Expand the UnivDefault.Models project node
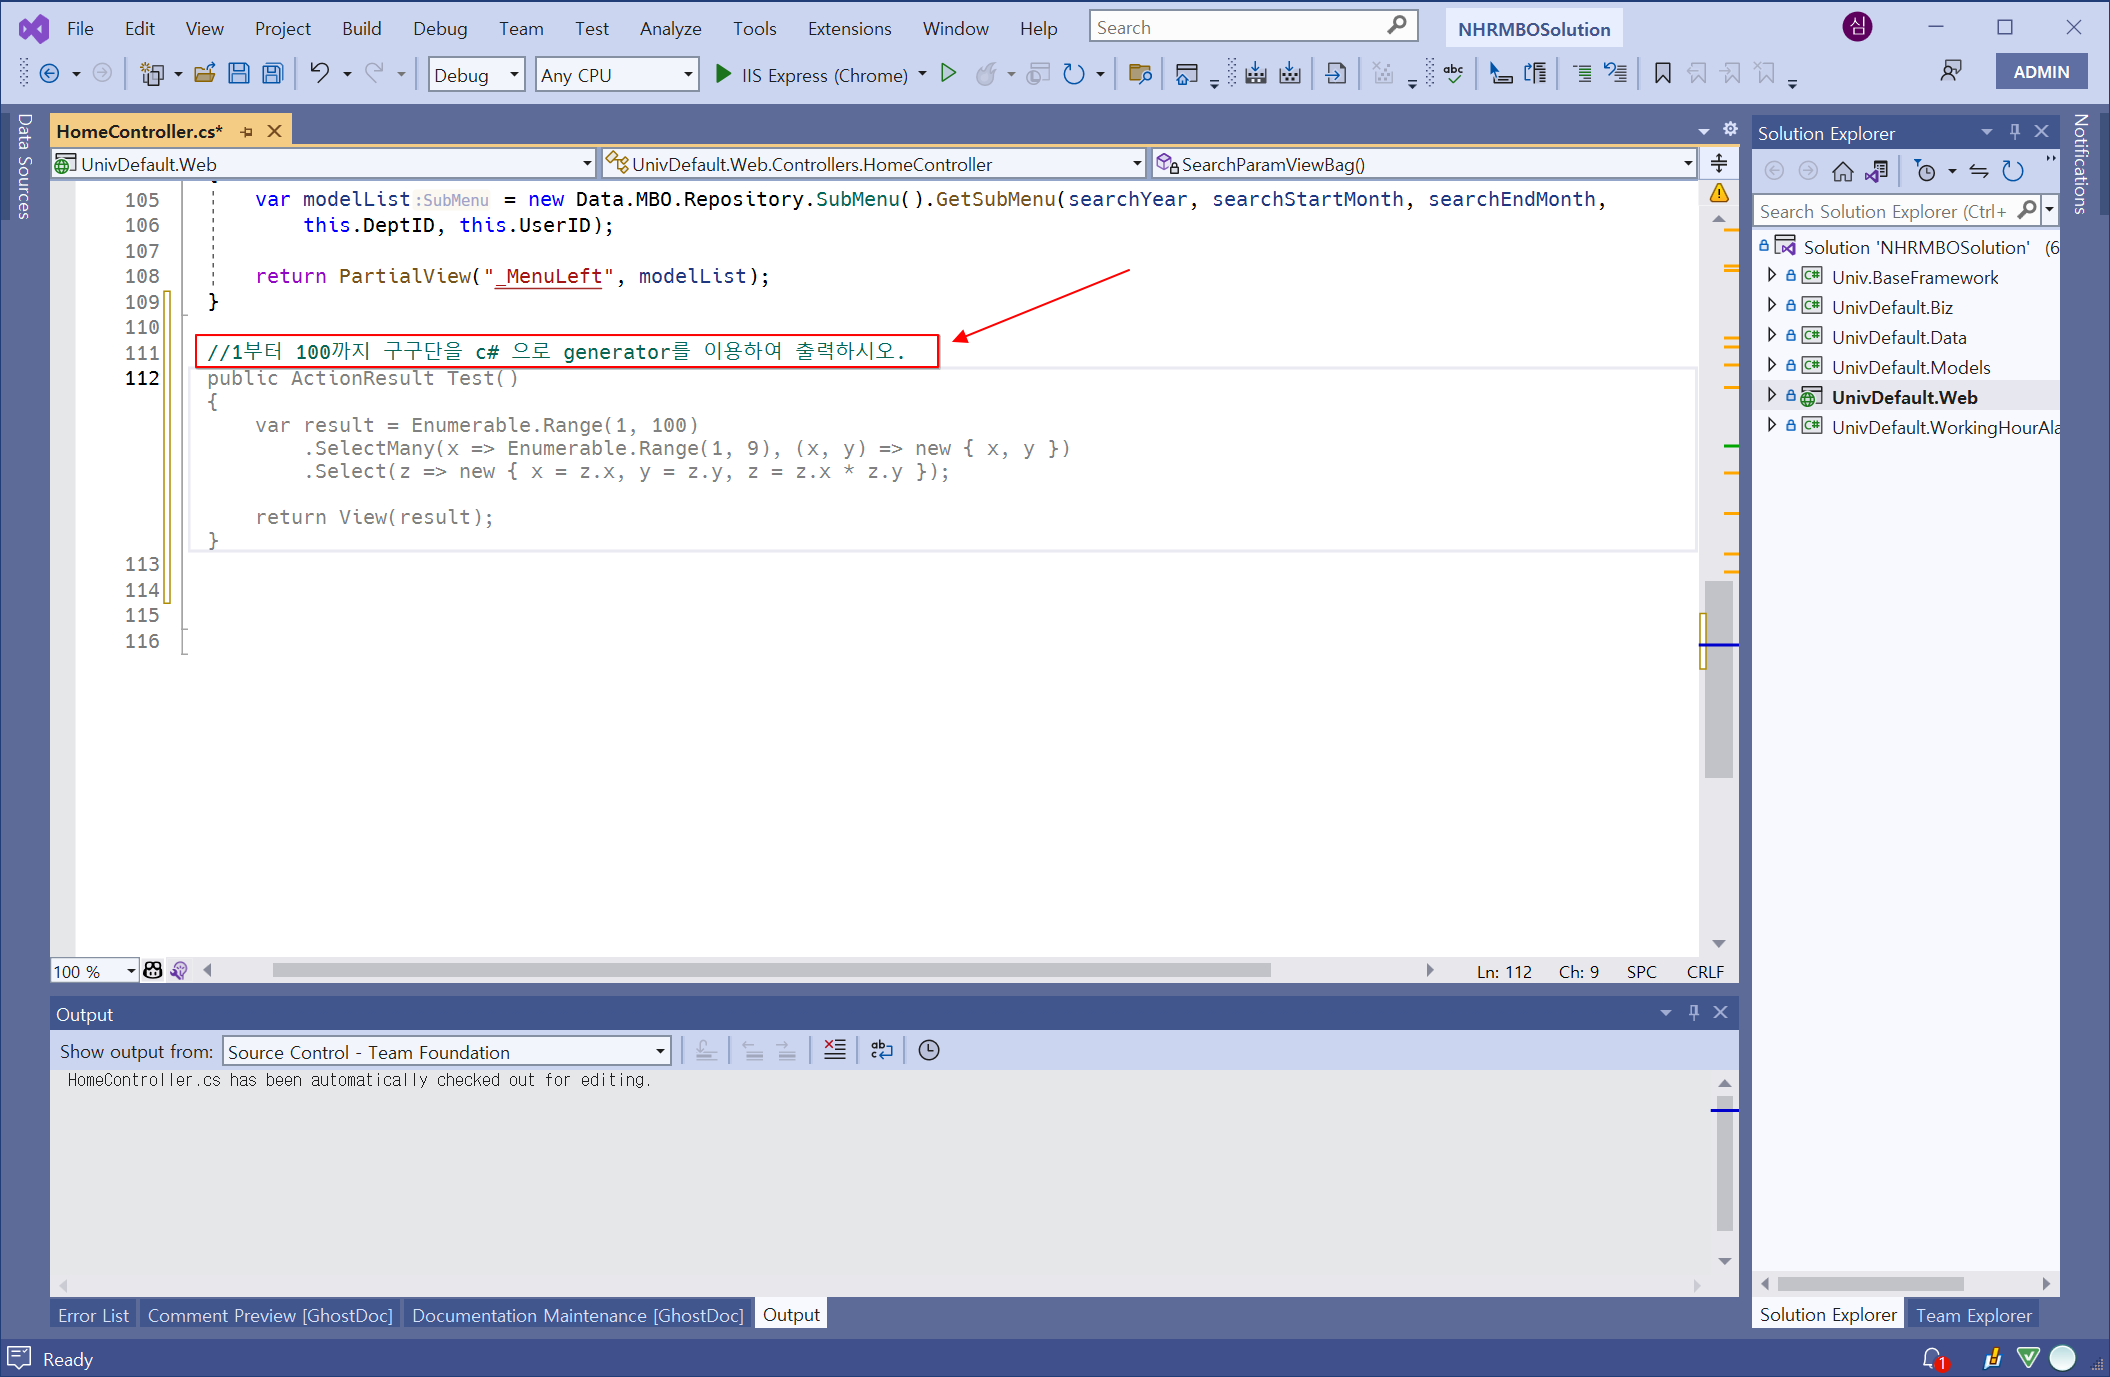Image resolution: width=2110 pixels, height=1377 pixels. coord(1772,366)
